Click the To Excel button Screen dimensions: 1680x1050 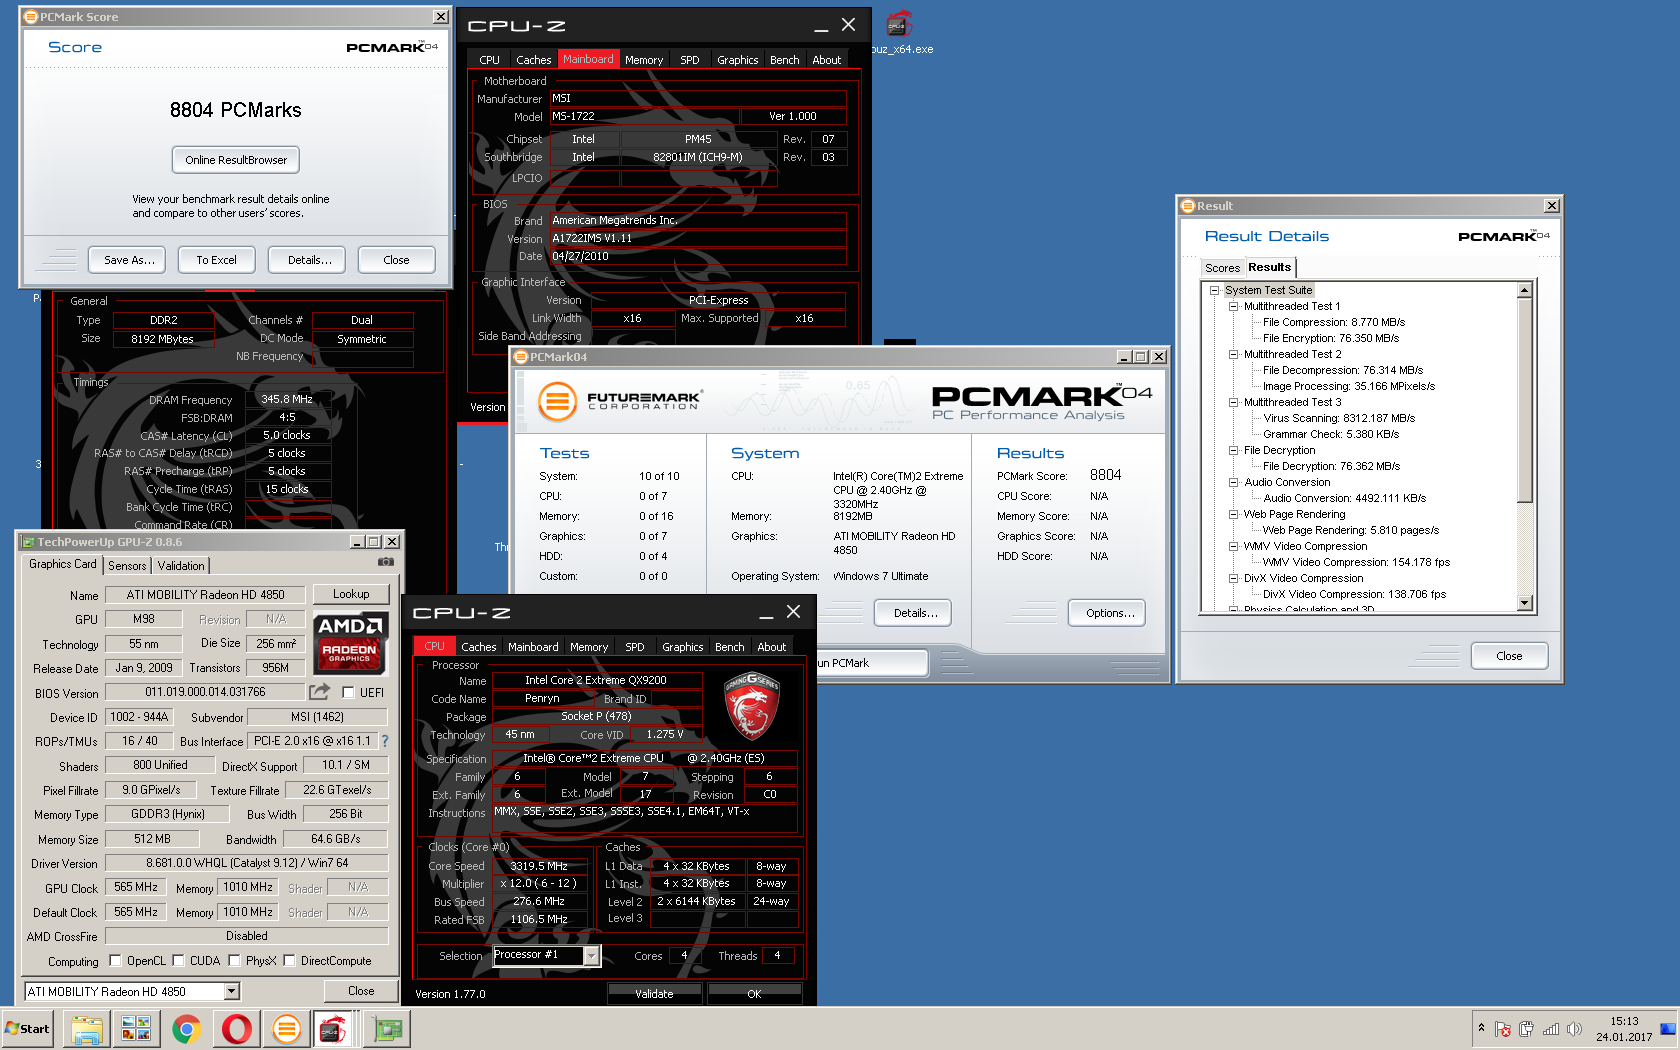[216, 260]
